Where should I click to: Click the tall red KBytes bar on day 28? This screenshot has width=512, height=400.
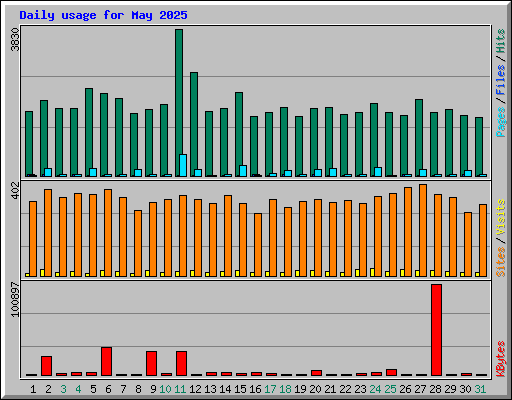point(436,330)
